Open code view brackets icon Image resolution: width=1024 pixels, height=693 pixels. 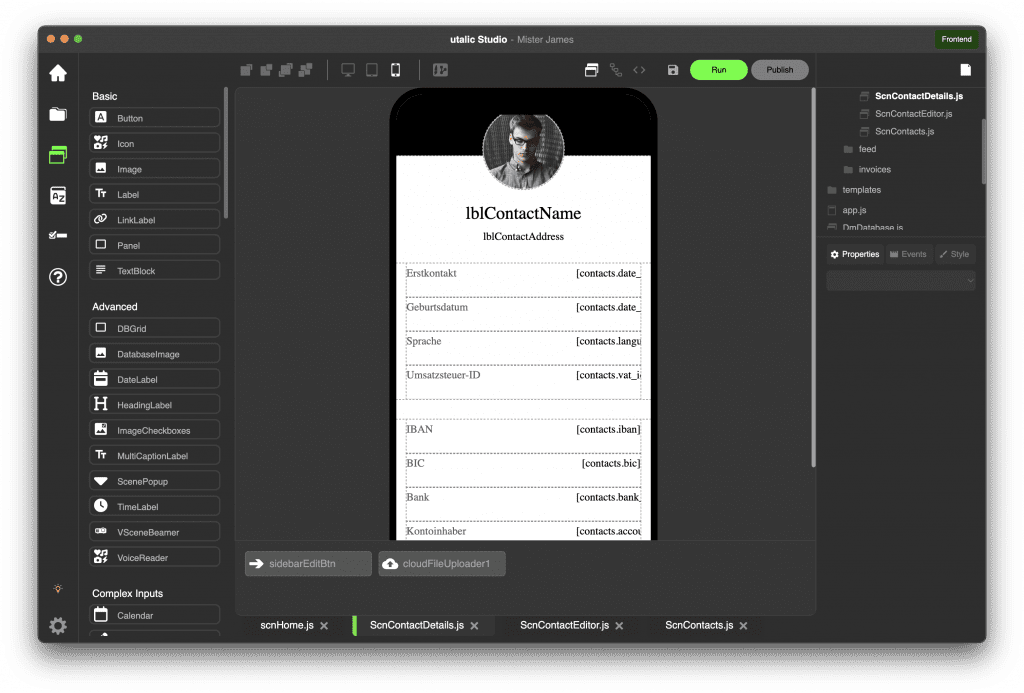[x=639, y=70]
